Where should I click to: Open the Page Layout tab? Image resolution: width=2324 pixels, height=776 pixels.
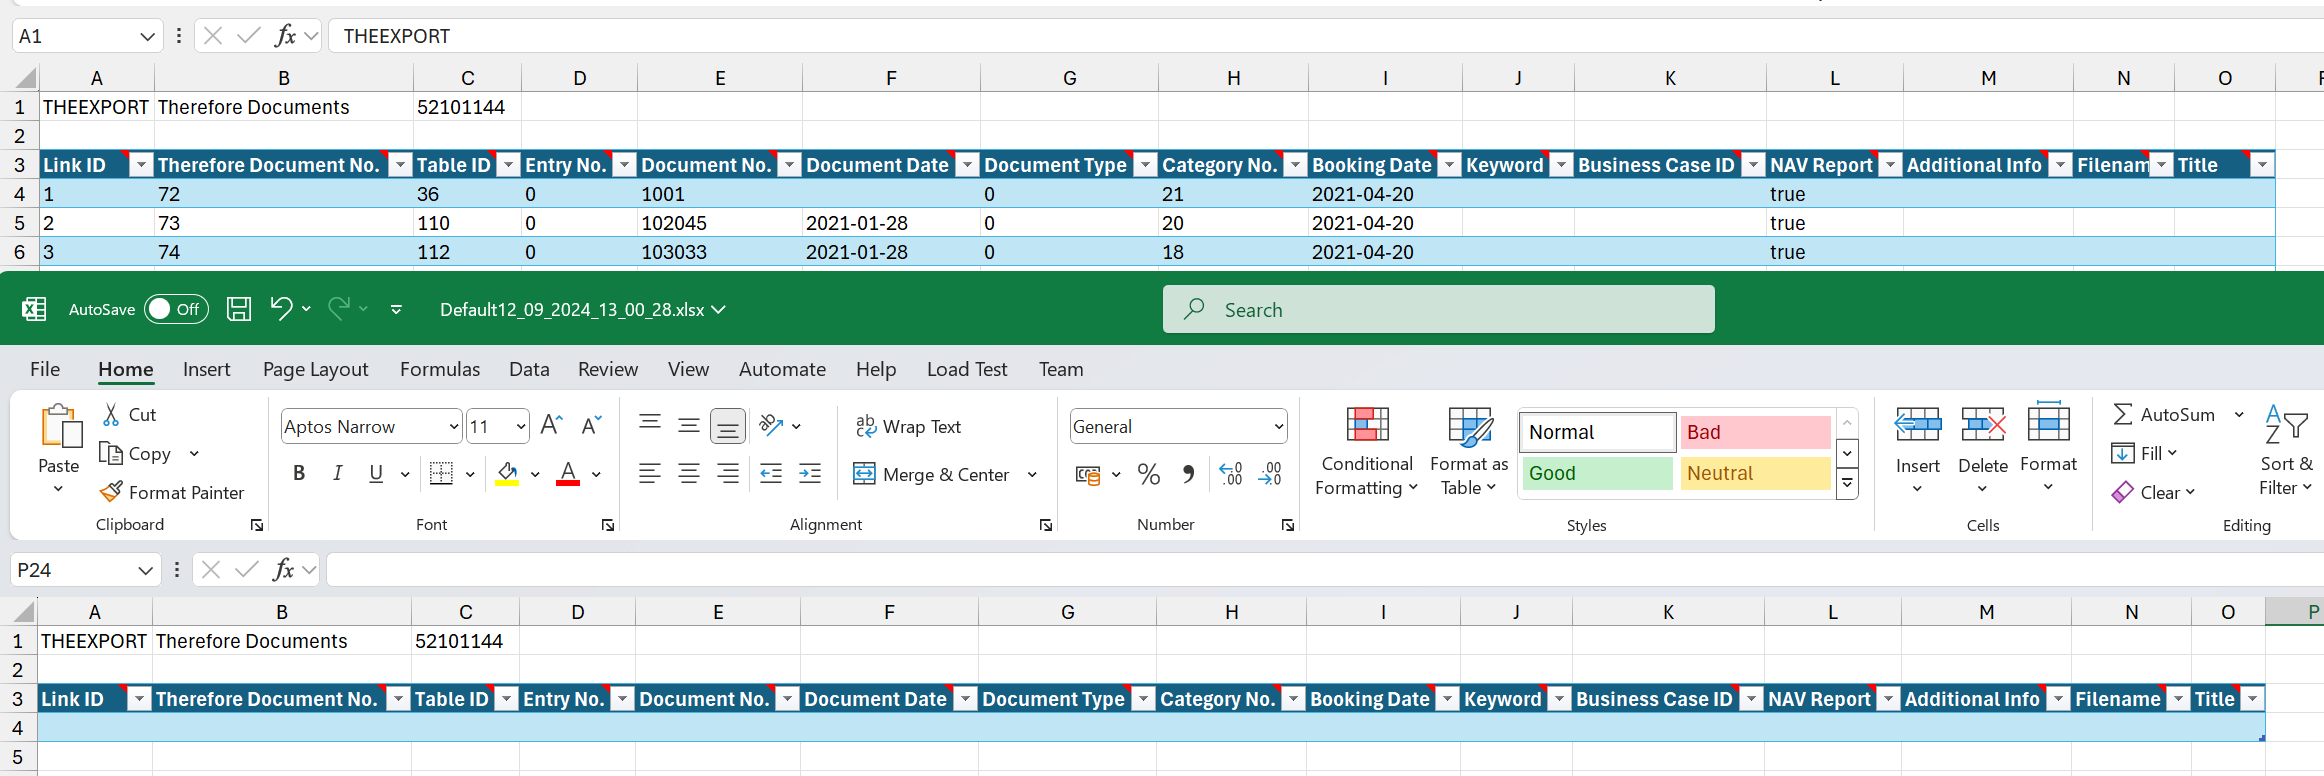point(315,369)
